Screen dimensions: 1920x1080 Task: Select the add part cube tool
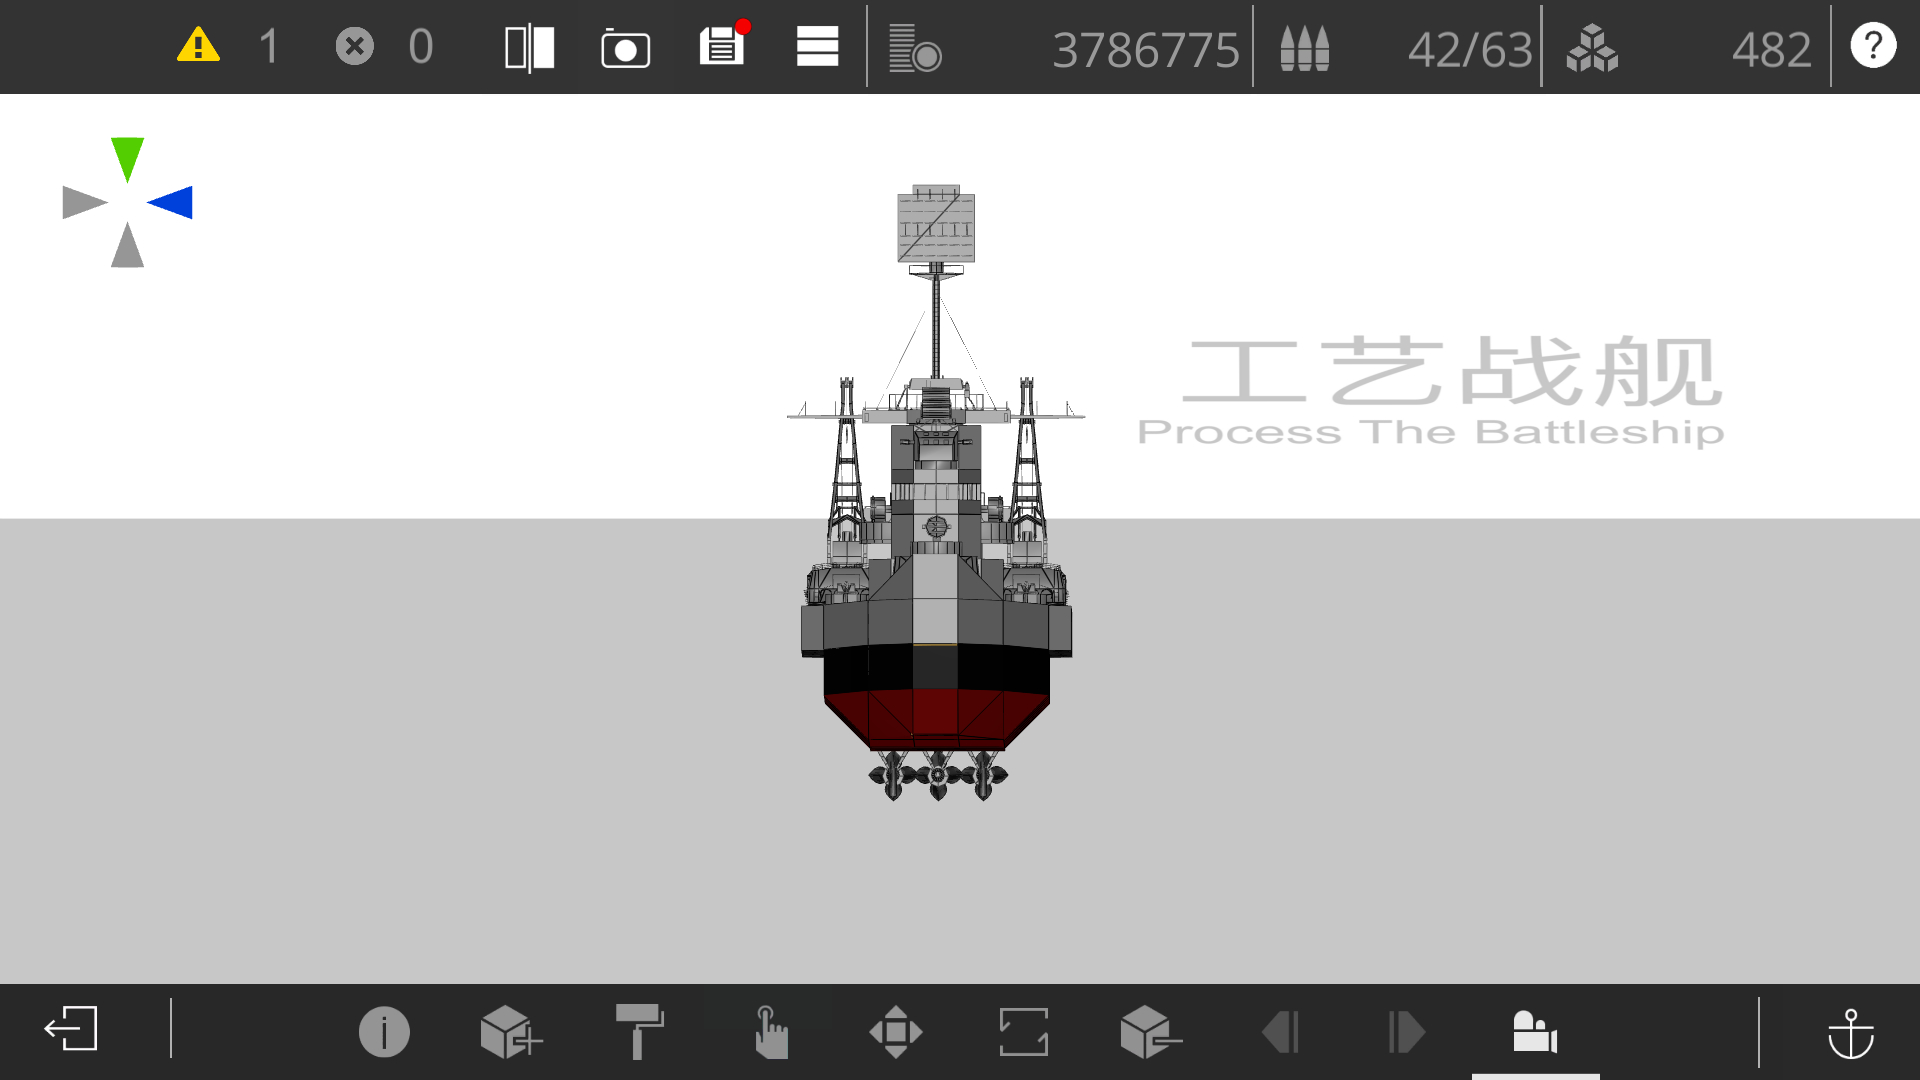pos(510,1031)
